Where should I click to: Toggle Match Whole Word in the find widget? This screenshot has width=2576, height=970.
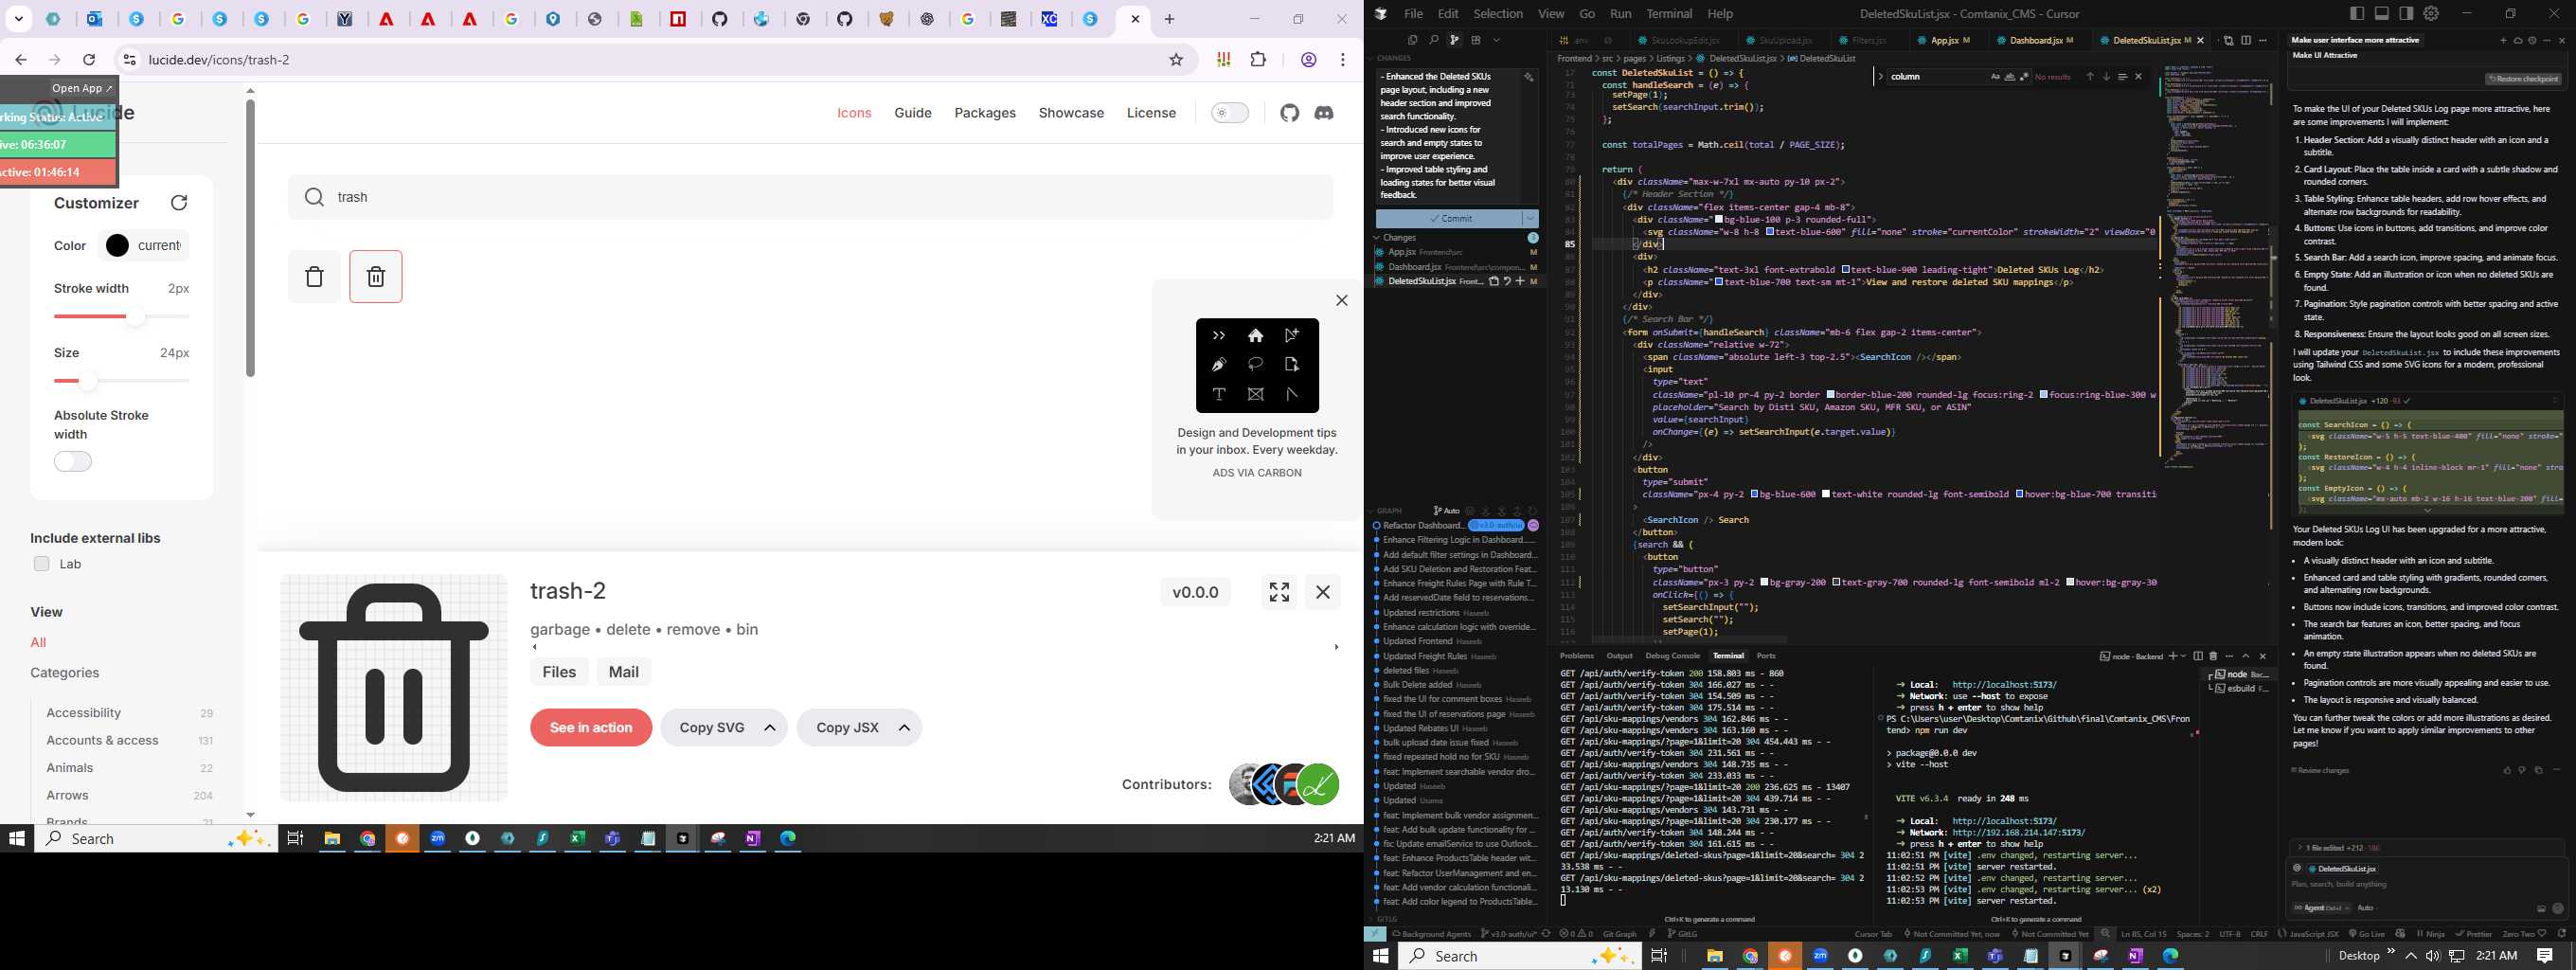[2010, 76]
